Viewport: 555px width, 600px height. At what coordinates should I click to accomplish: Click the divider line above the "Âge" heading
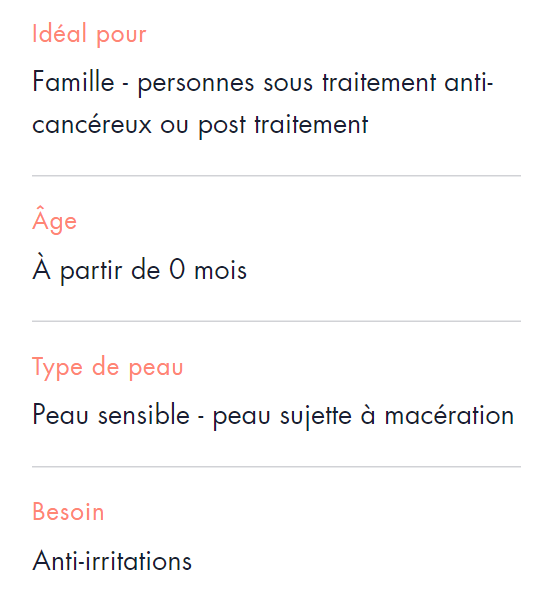[x=276, y=176]
